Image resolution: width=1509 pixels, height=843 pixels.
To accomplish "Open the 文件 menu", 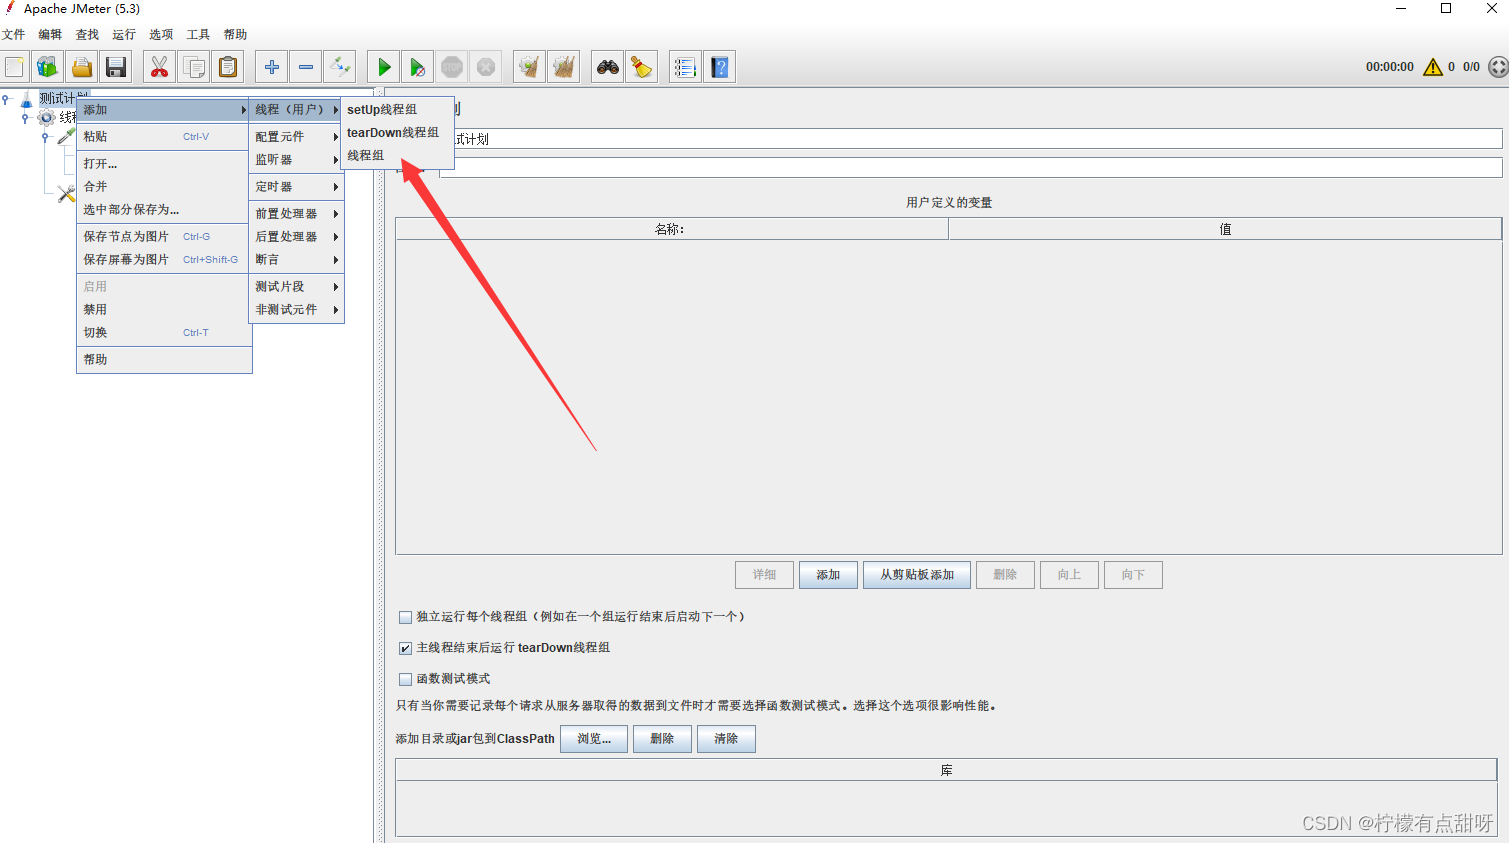I will click(x=14, y=35).
